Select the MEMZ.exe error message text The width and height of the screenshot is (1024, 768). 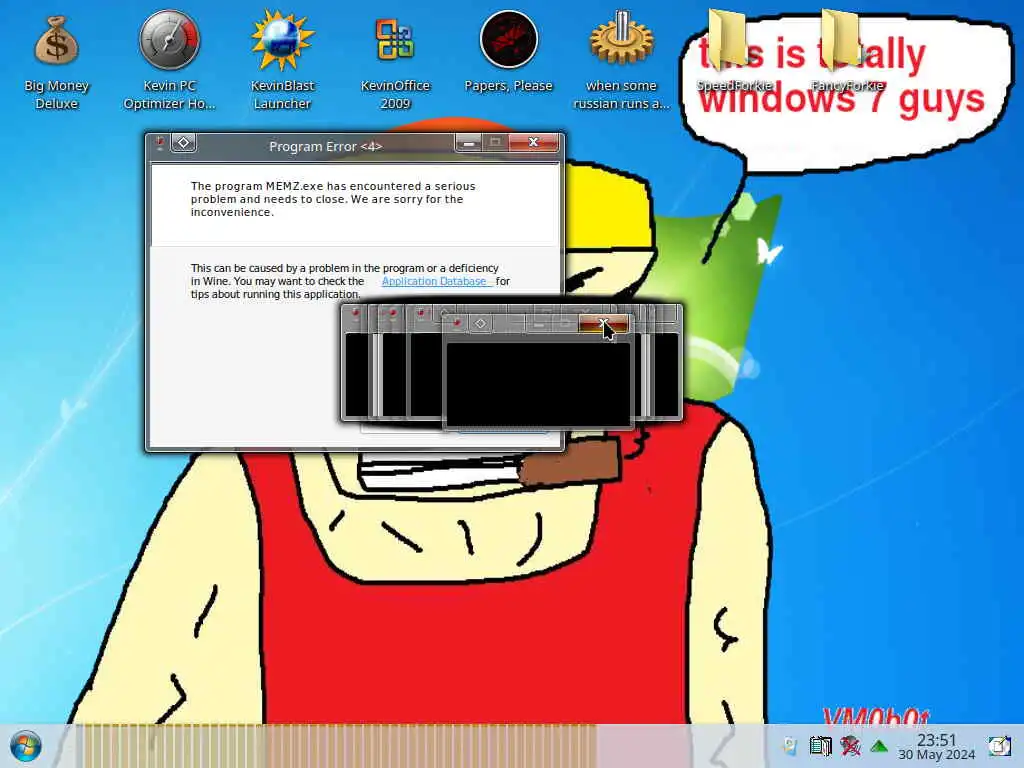[x=333, y=199]
